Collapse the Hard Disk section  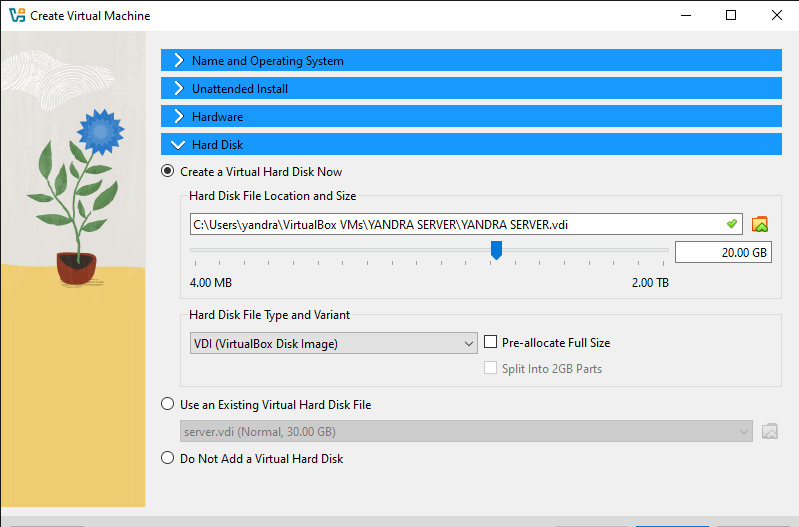click(471, 144)
